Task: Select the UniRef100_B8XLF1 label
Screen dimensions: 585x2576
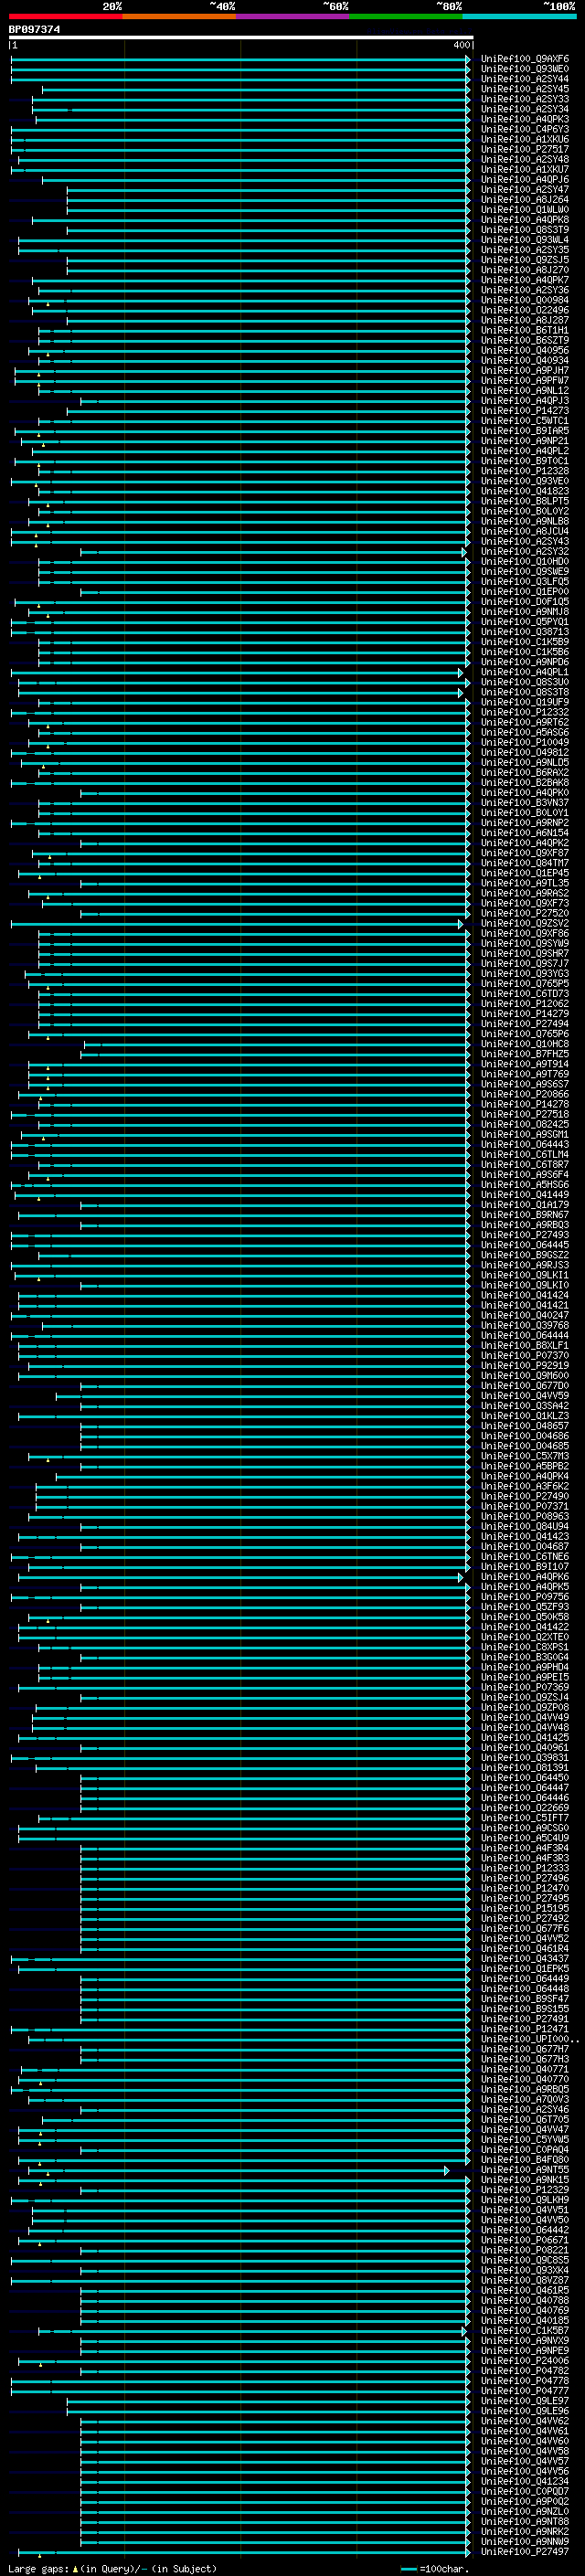Action: (525, 1345)
